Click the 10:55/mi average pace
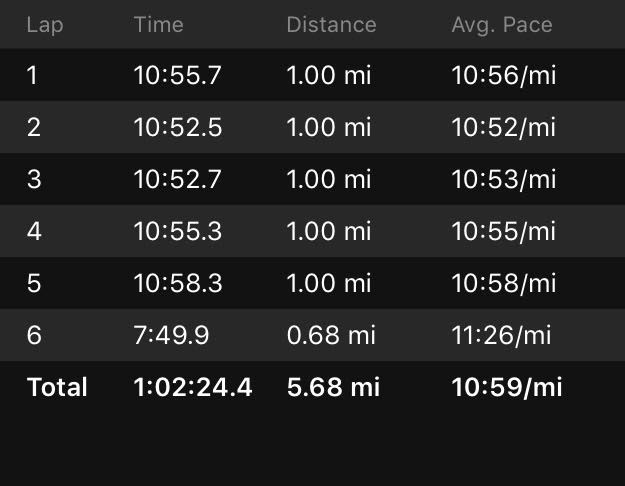The height and width of the screenshot is (486, 625). coord(504,232)
